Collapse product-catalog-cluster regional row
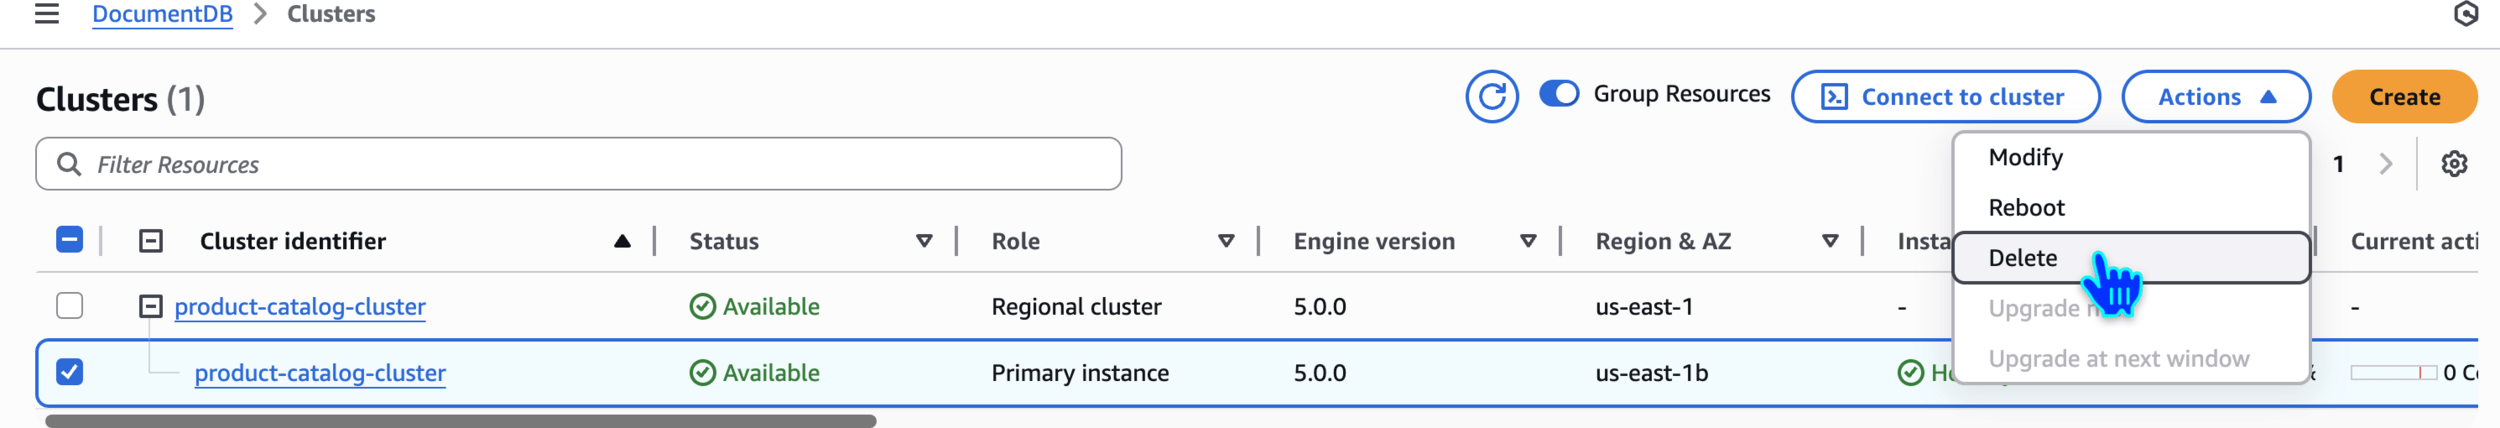 [151, 307]
